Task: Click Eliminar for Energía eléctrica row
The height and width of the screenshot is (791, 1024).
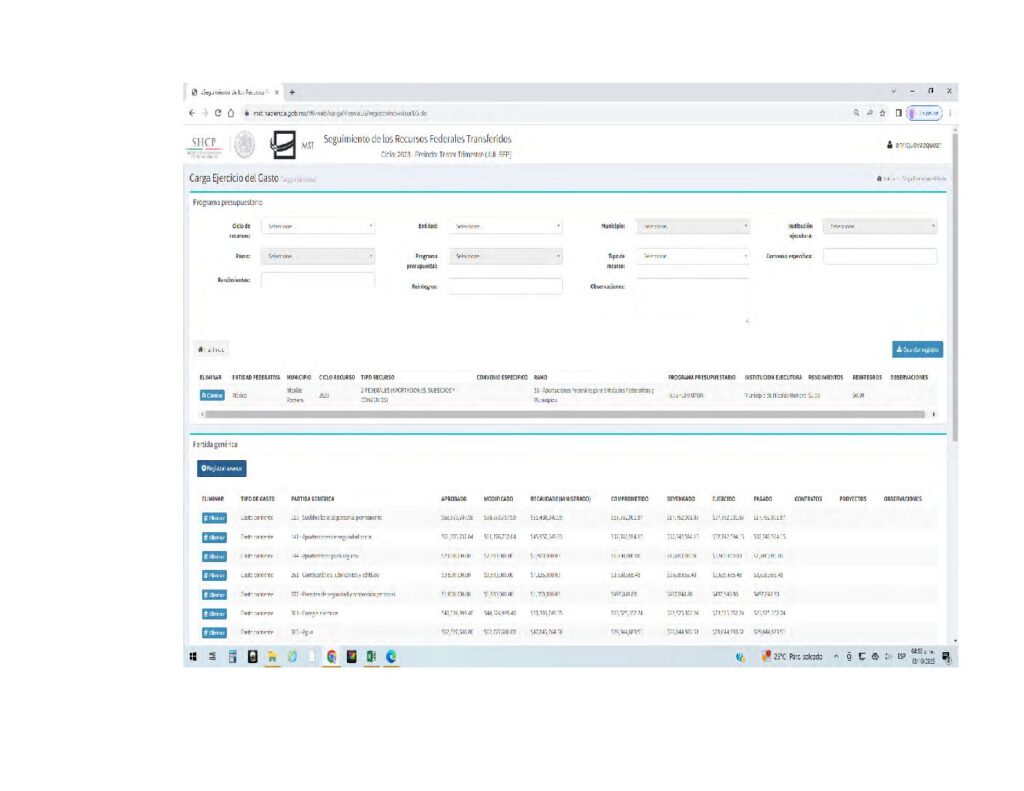Action: [x=214, y=613]
